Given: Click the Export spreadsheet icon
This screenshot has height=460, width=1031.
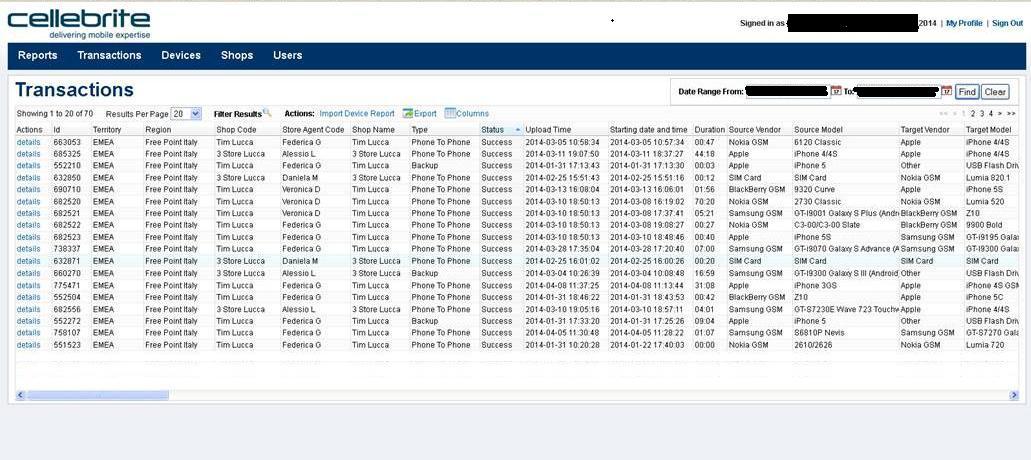Looking at the screenshot, I should [408, 114].
